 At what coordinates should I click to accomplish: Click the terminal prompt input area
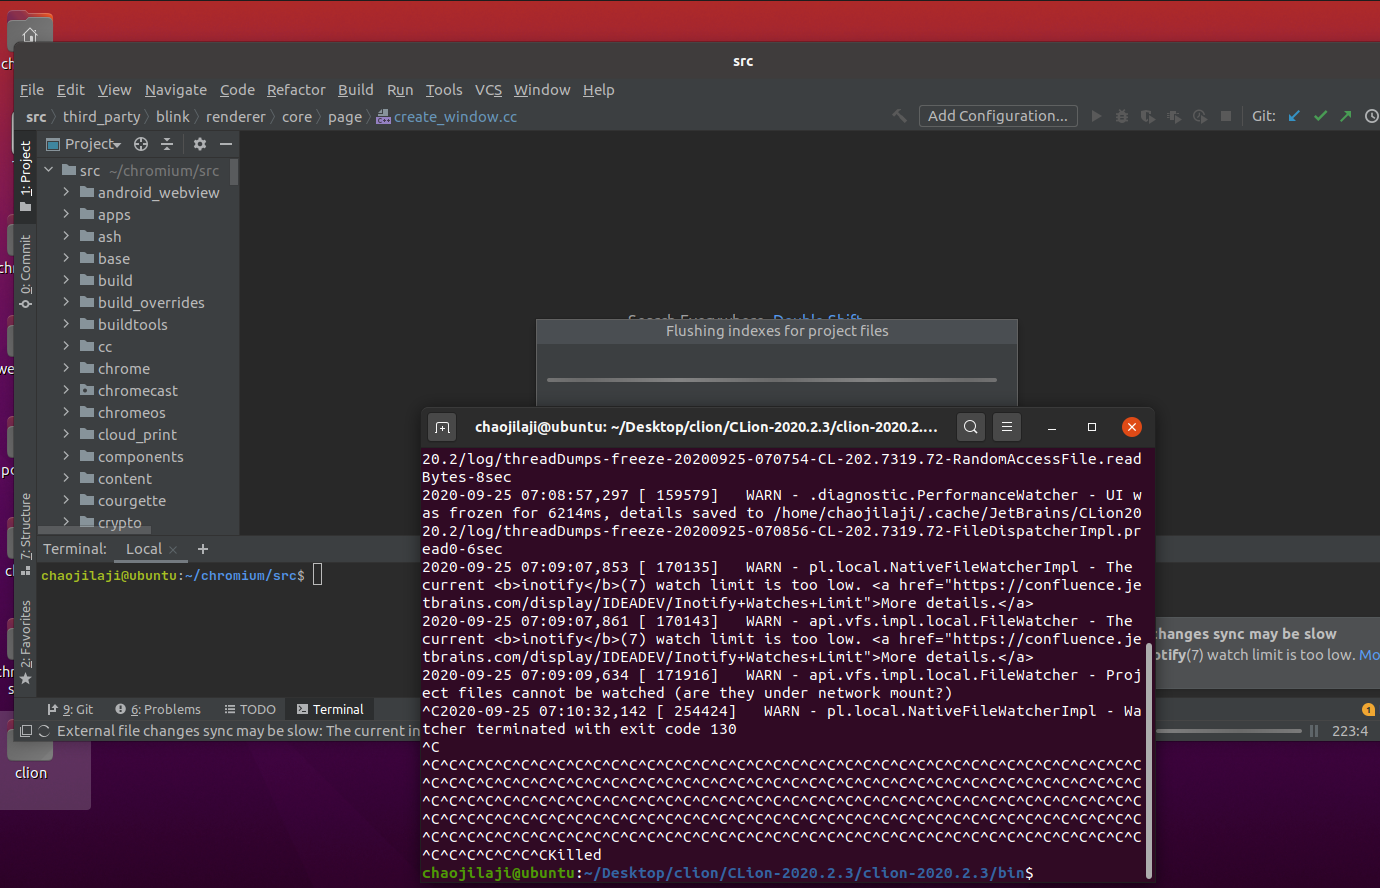[x=318, y=575]
